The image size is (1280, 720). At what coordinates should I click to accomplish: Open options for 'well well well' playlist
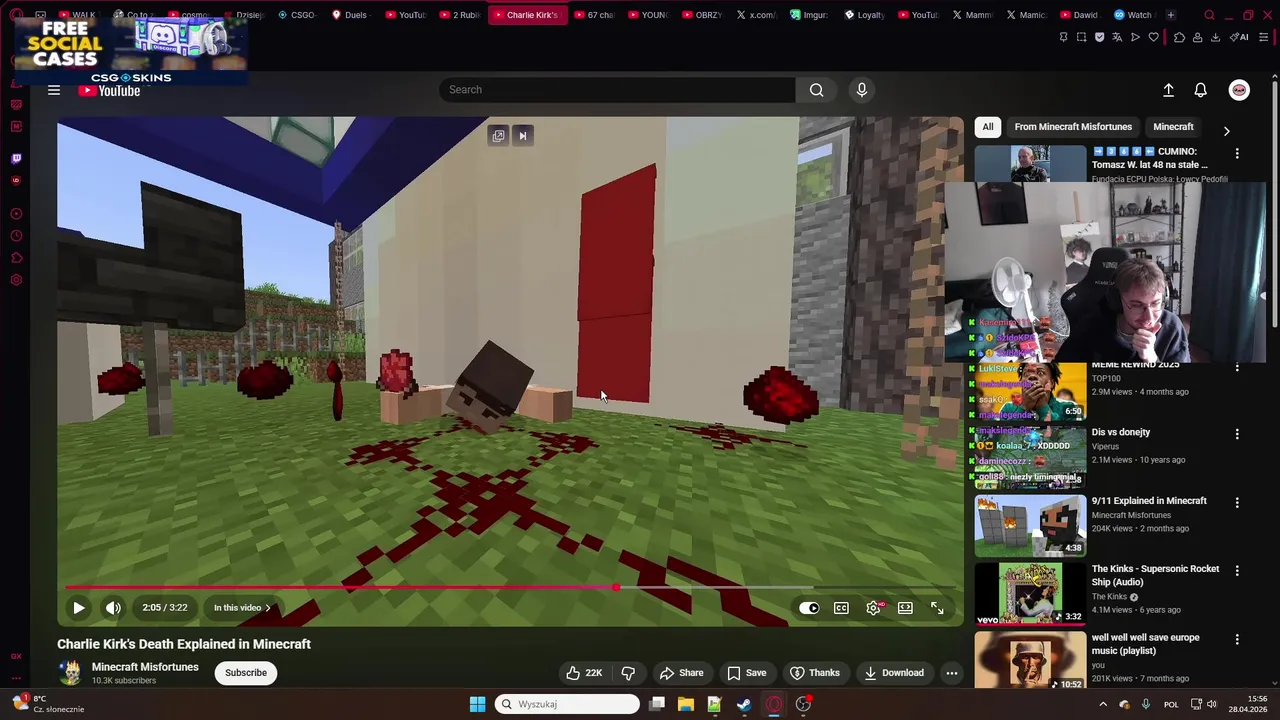[1237, 640]
